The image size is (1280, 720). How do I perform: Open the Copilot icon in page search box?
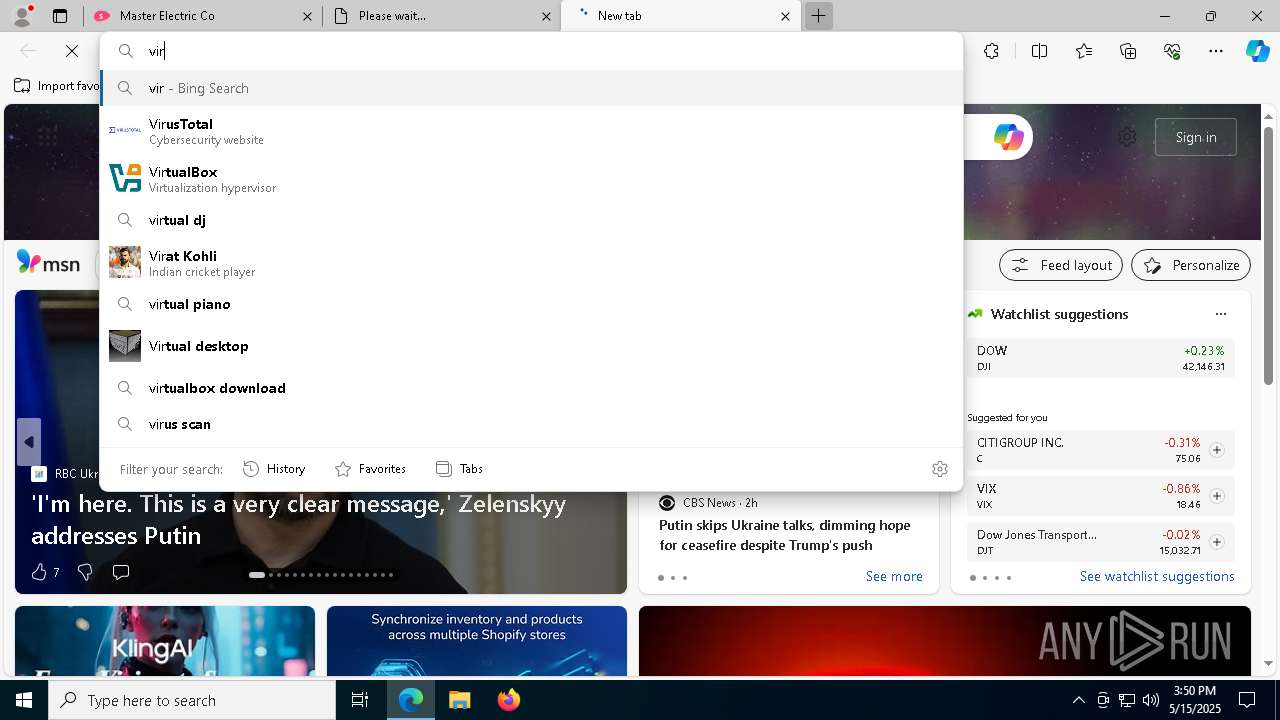click(1008, 137)
